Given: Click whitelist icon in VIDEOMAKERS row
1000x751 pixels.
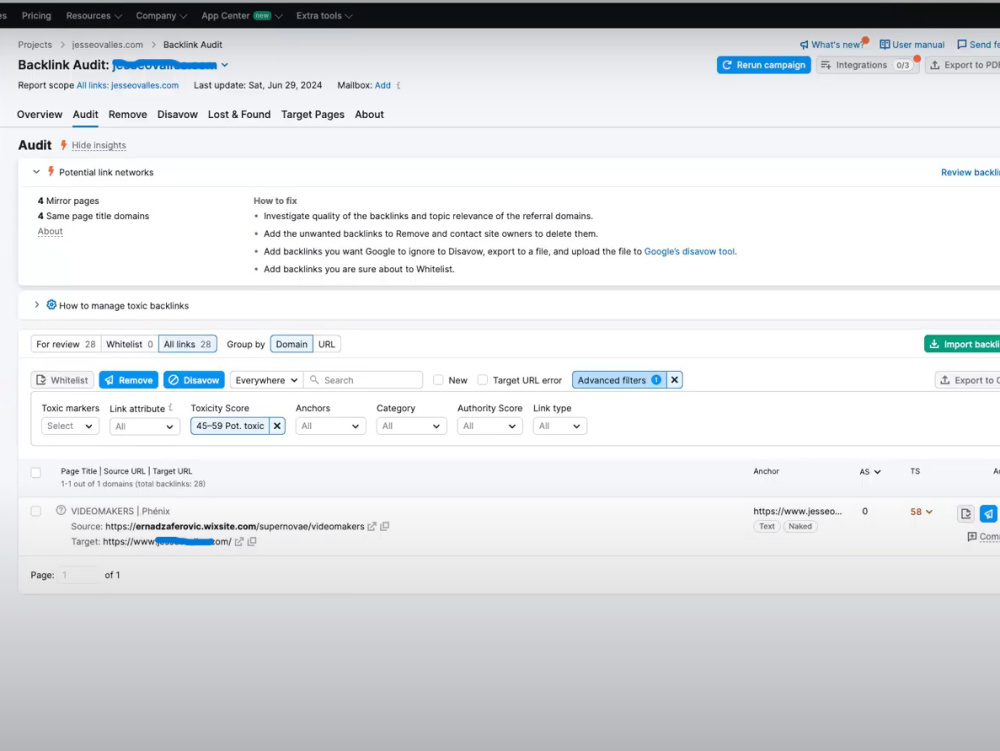Looking at the screenshot, I should pos(966,514).
